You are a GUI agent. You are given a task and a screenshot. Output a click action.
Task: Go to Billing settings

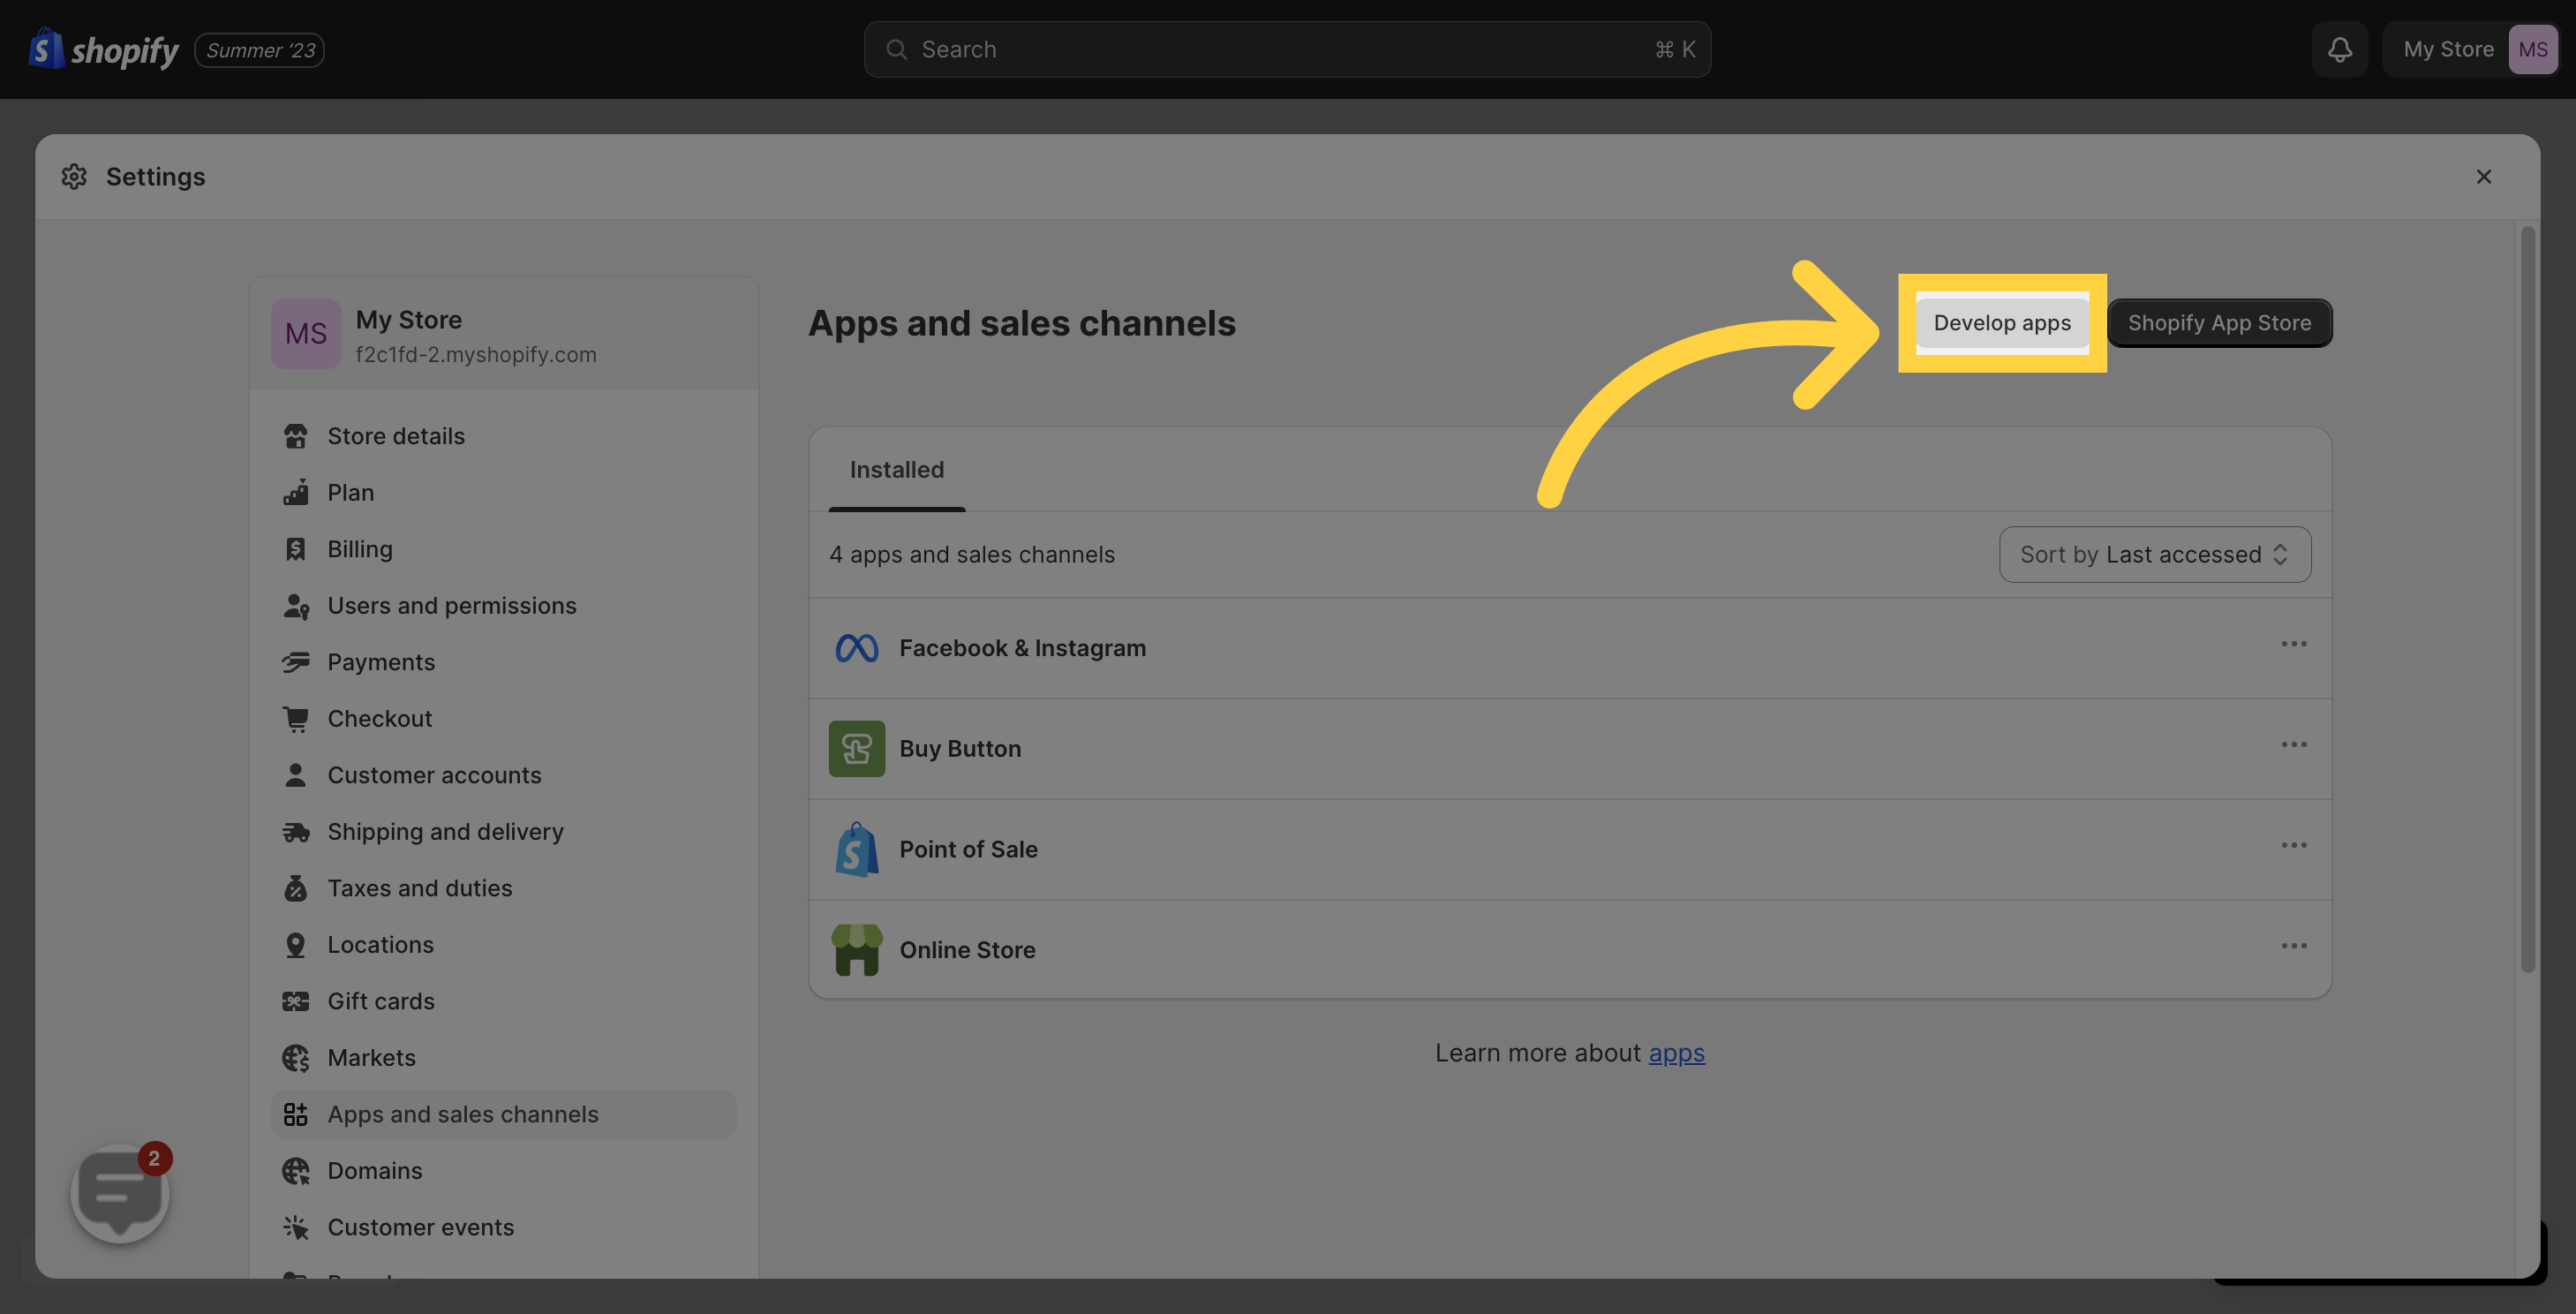[503, 549]
